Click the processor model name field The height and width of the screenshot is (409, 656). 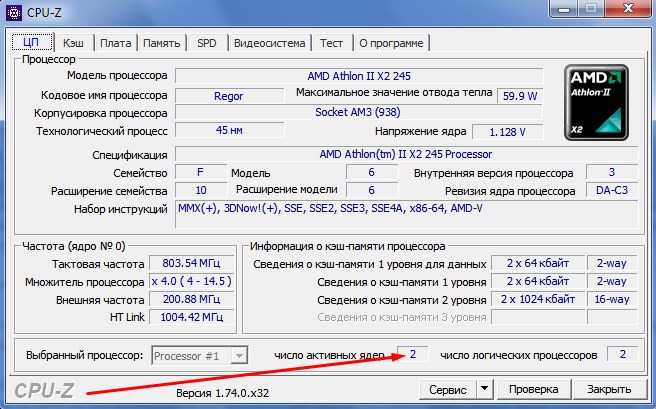pyautogui.click(x=359, y=76)
